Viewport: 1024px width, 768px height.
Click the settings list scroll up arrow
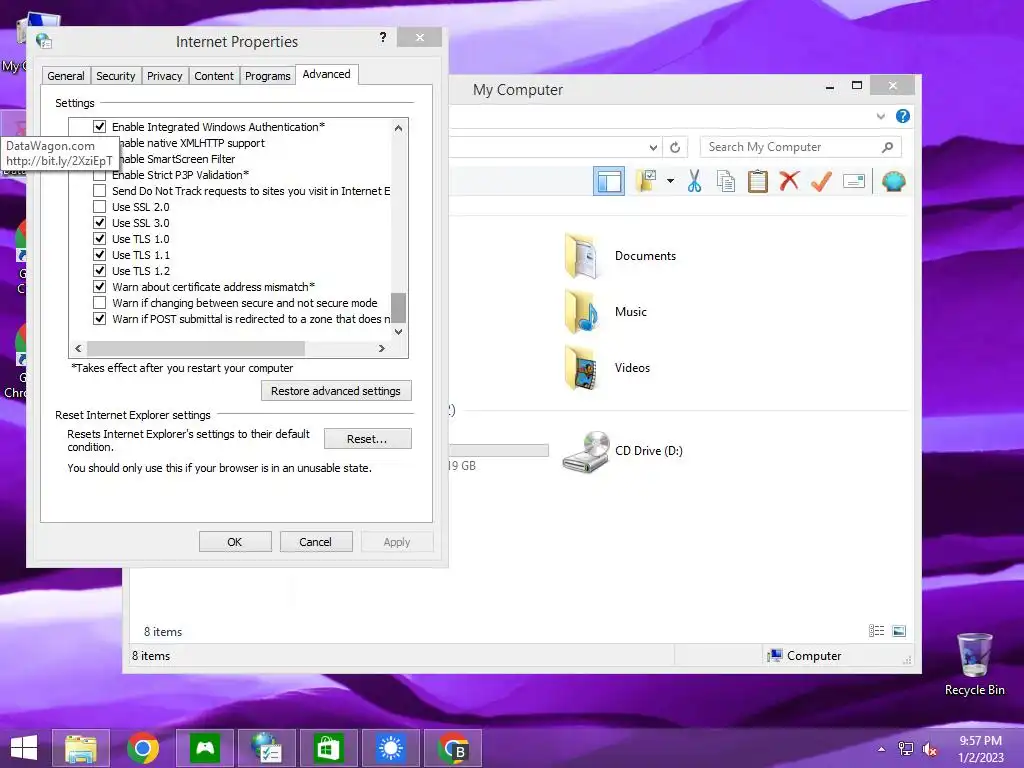[x=398, y=128]
